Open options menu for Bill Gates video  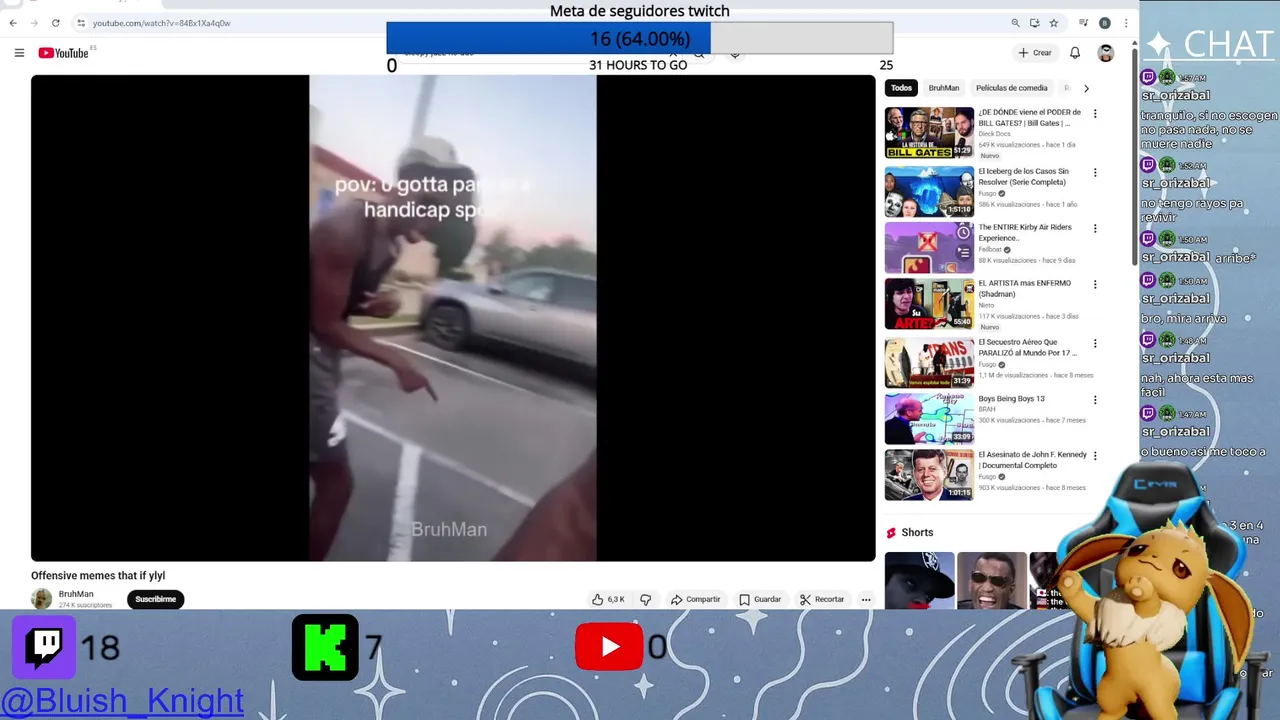coord(1095,114)
